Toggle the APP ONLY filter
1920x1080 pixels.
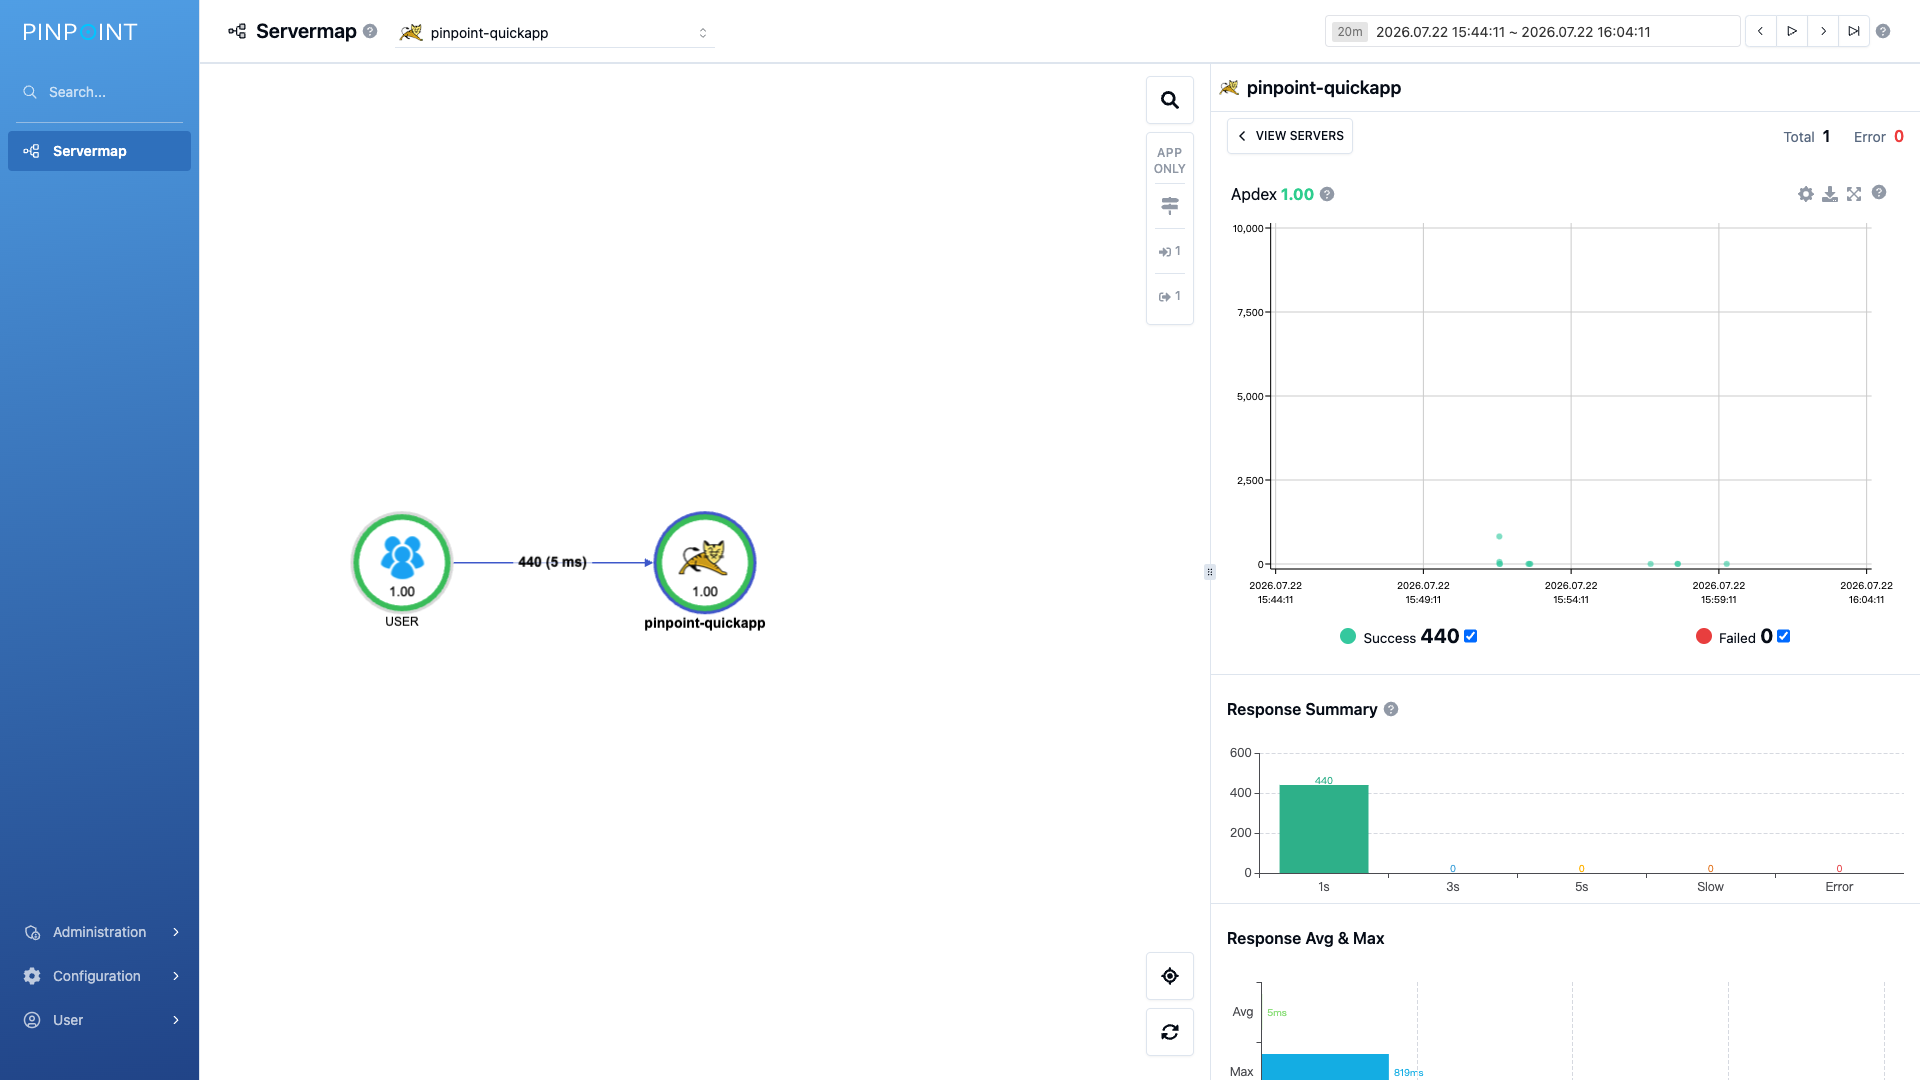1170,160
